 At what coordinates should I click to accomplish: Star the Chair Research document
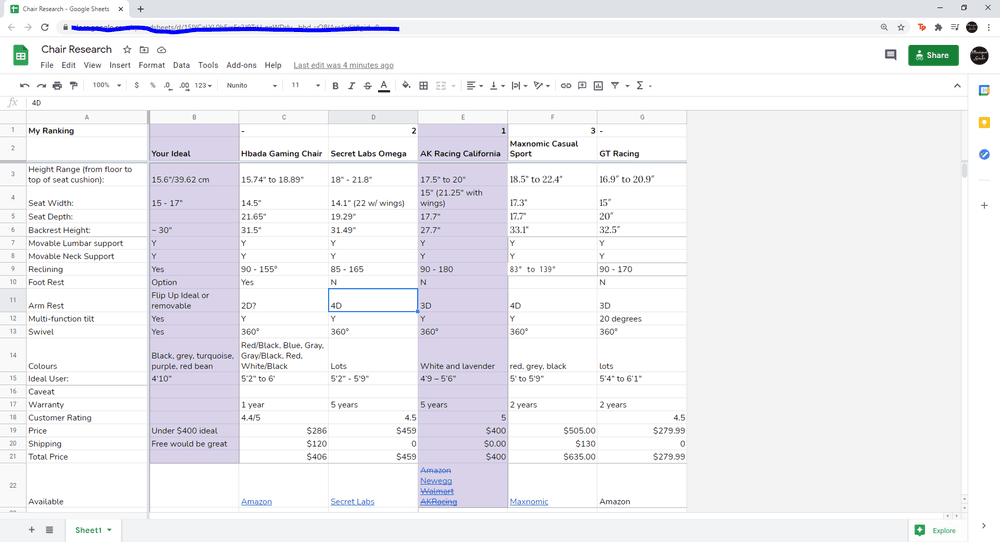[127, 50]
